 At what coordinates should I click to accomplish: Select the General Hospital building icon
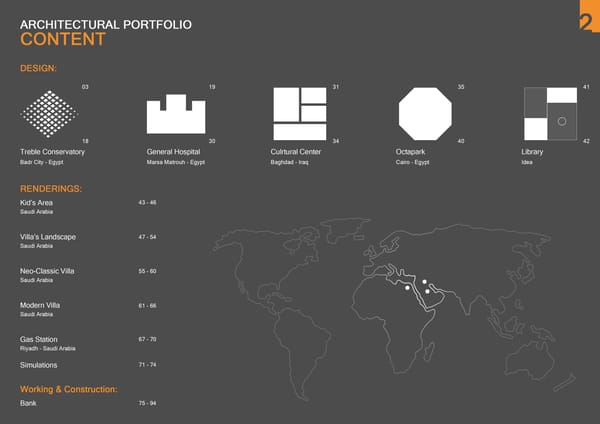coord(175,115)
